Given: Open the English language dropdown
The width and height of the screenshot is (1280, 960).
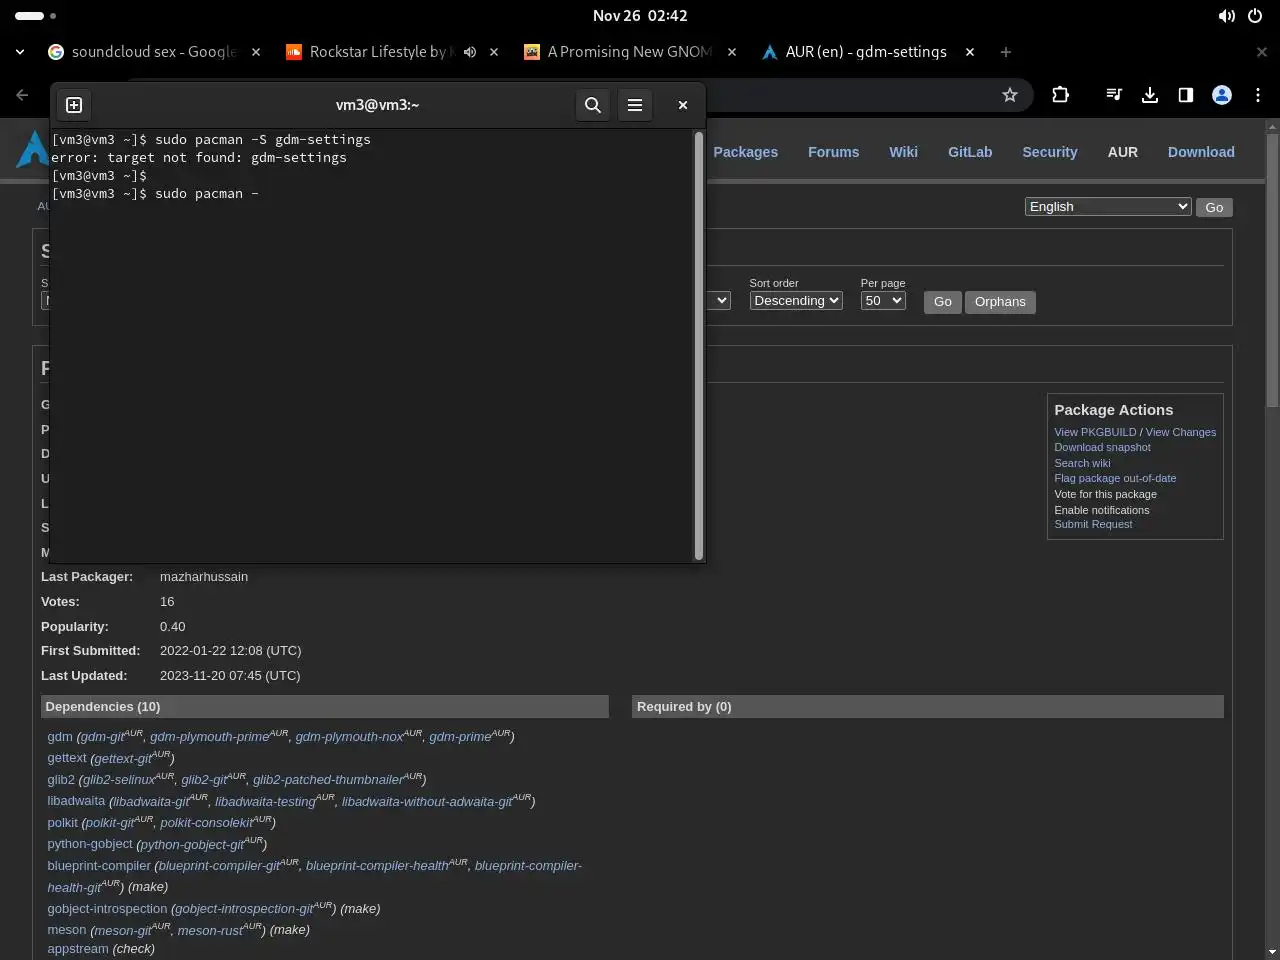Looking at the screenshot, I should (x=1108, y=207).
